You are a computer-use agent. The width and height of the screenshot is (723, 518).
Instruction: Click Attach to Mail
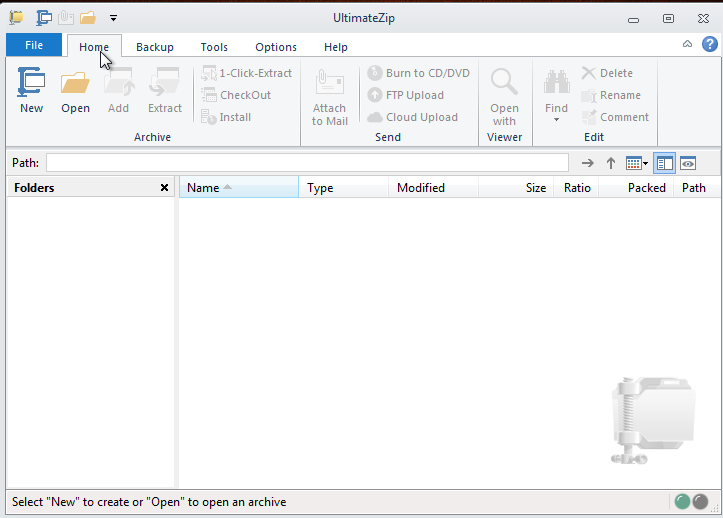tap(329, 97)
